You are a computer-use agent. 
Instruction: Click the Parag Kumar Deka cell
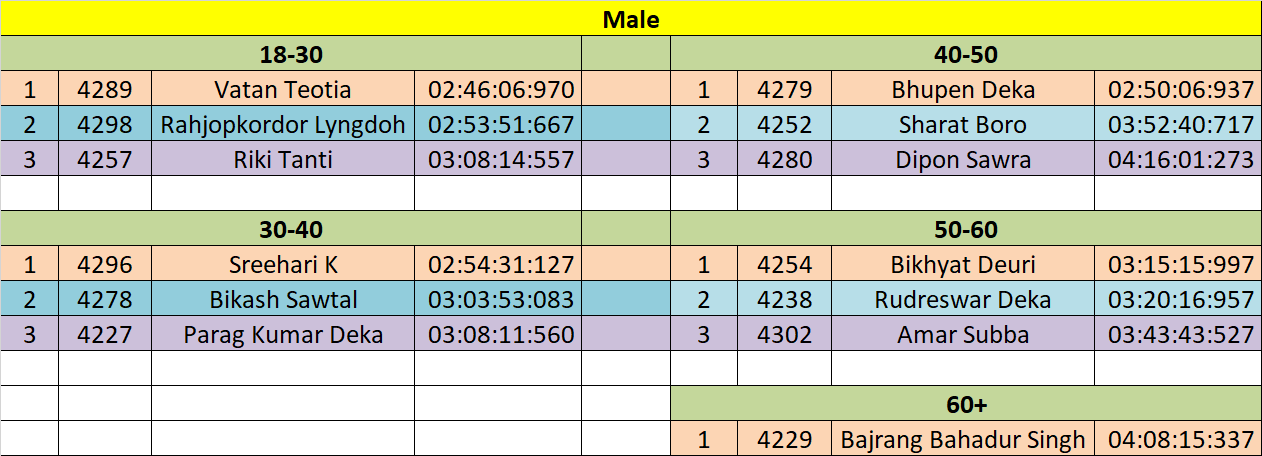(283, 335)
